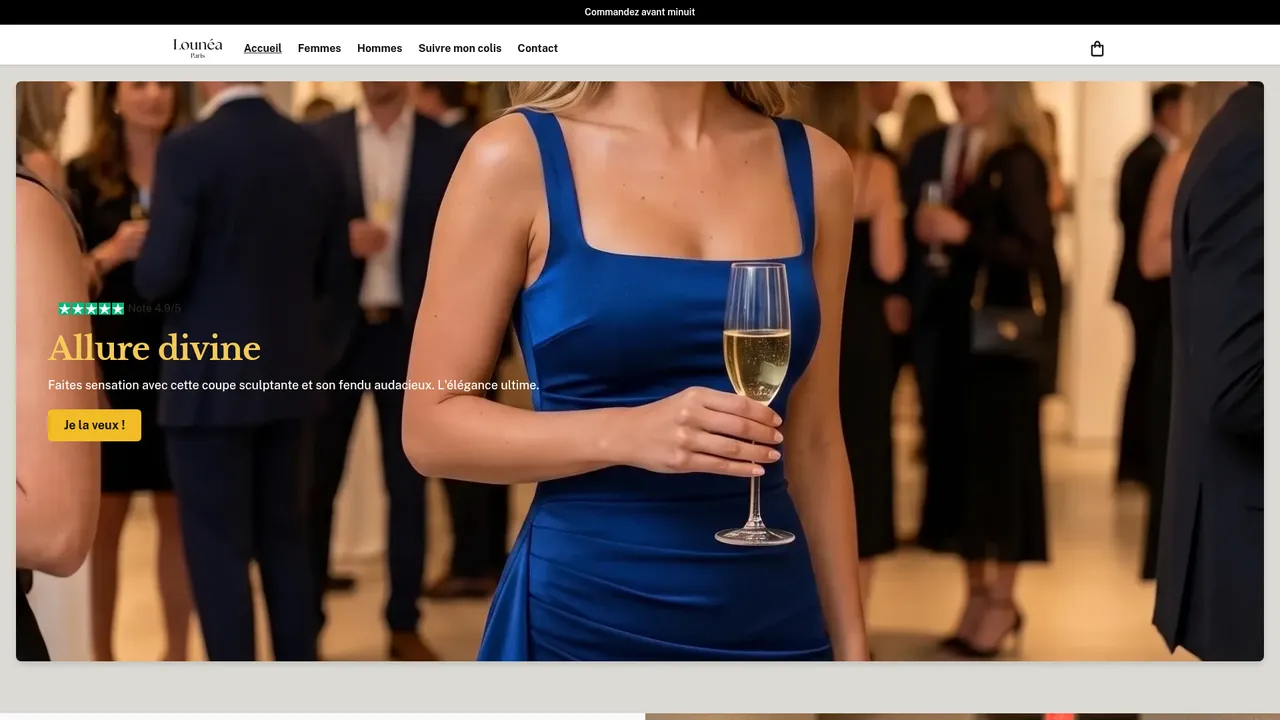Click the "Faites sensation" description text
Image resolution: width=1280 pixels, height=720 pixels.
pos(294,385)
